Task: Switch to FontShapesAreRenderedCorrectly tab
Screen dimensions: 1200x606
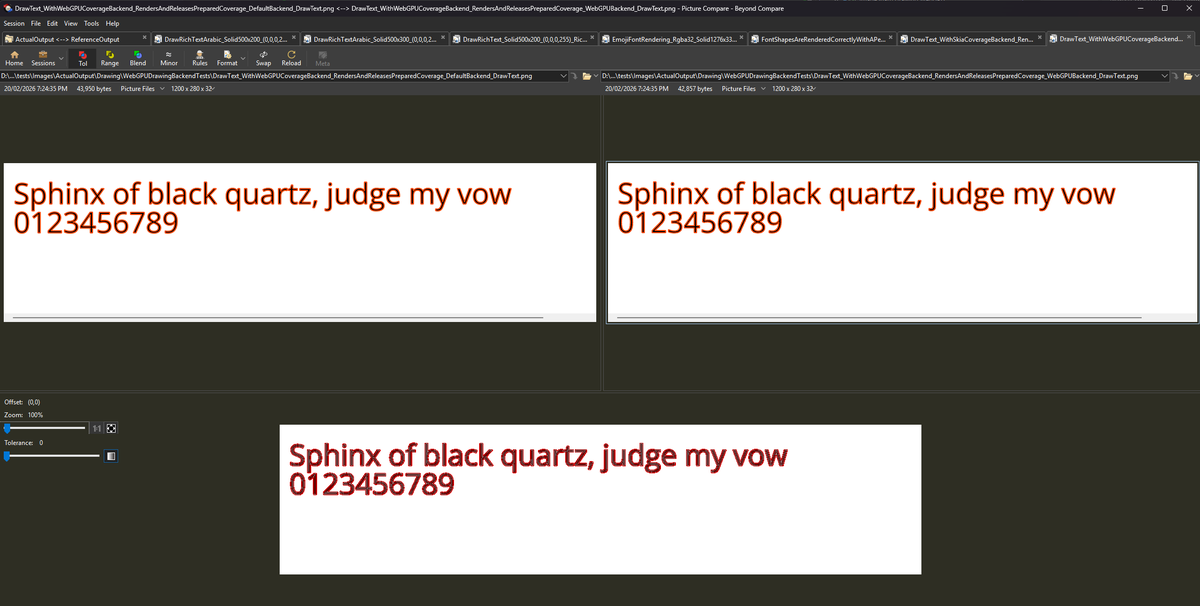Action: click(x=821, y=39)
